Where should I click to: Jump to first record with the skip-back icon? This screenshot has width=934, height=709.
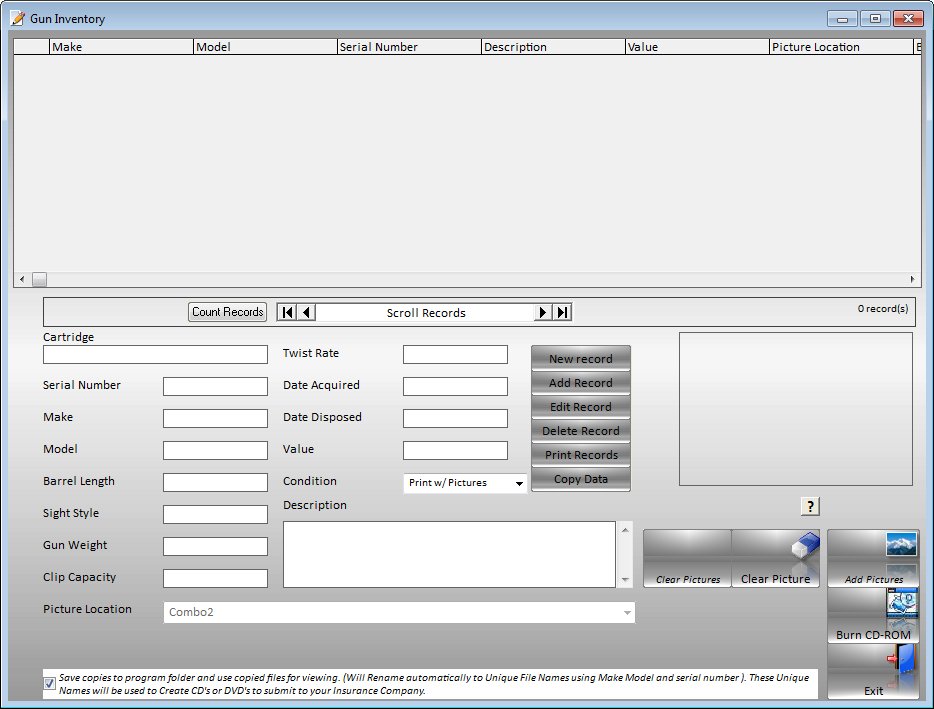pyautogui.click(x=287, y=311)
